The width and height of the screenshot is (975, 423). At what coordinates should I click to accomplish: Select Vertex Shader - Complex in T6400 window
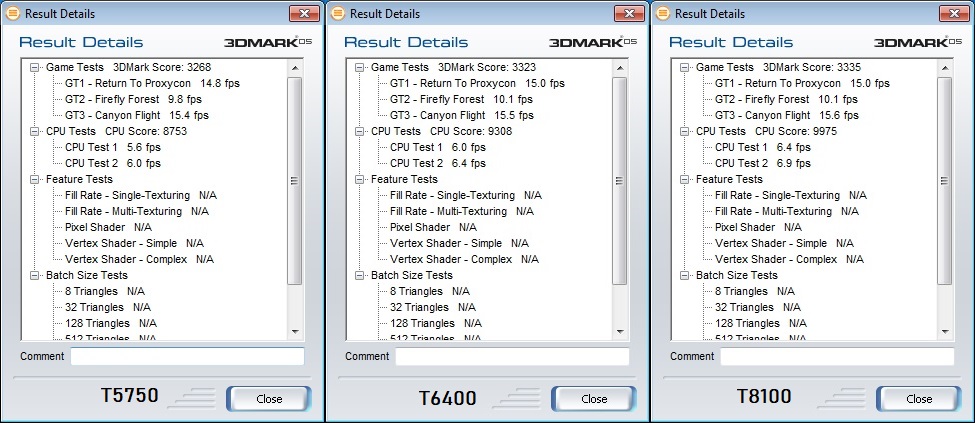pos(464,259)
